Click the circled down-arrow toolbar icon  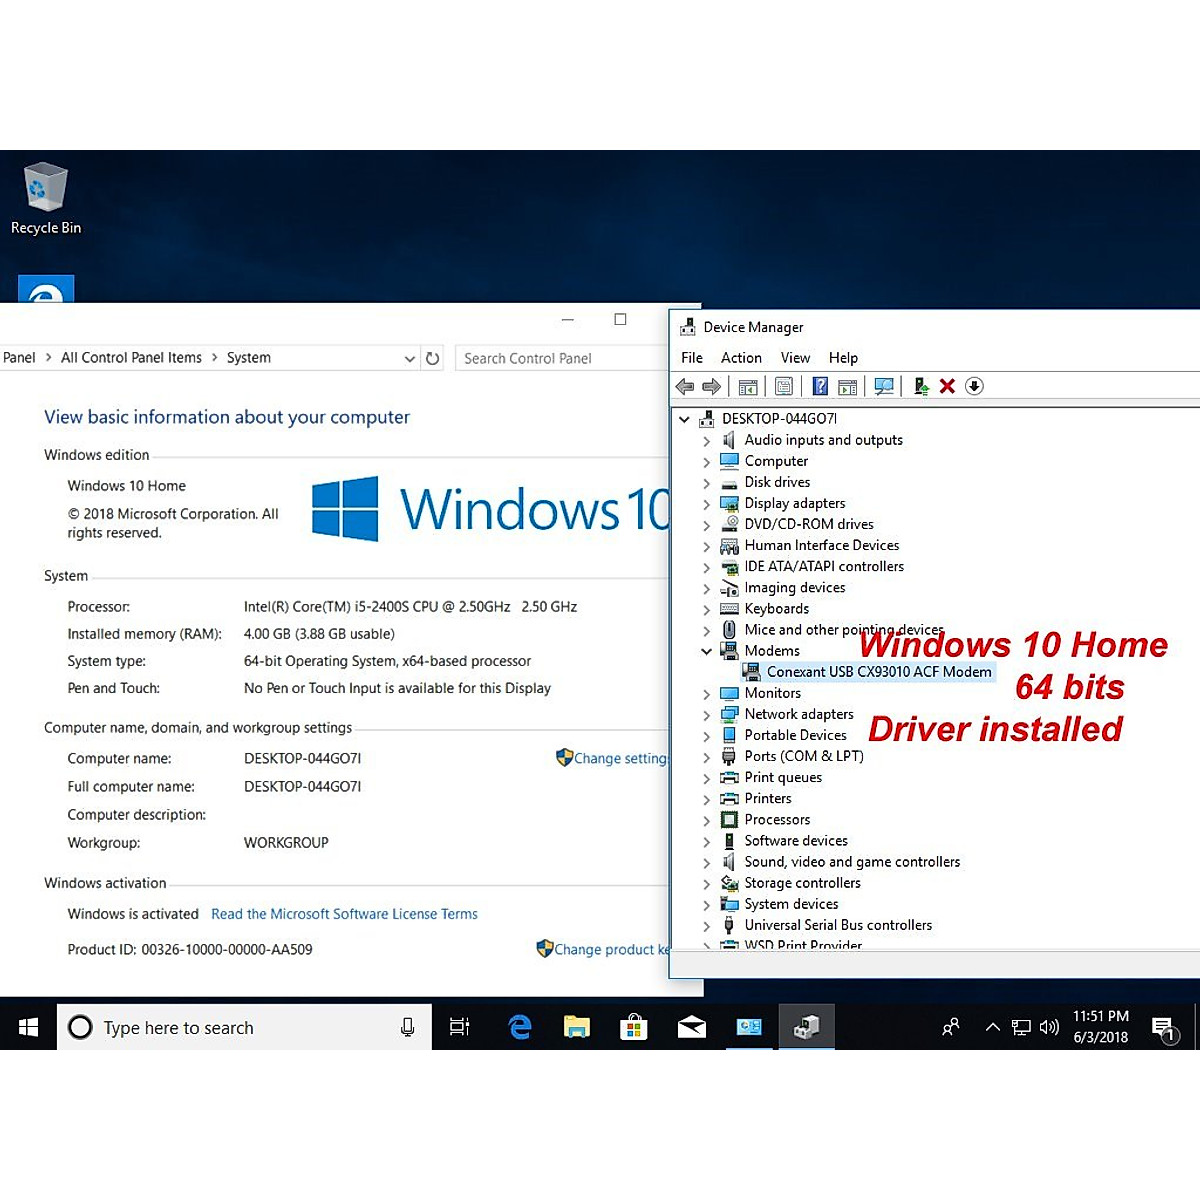coord(974,386)
